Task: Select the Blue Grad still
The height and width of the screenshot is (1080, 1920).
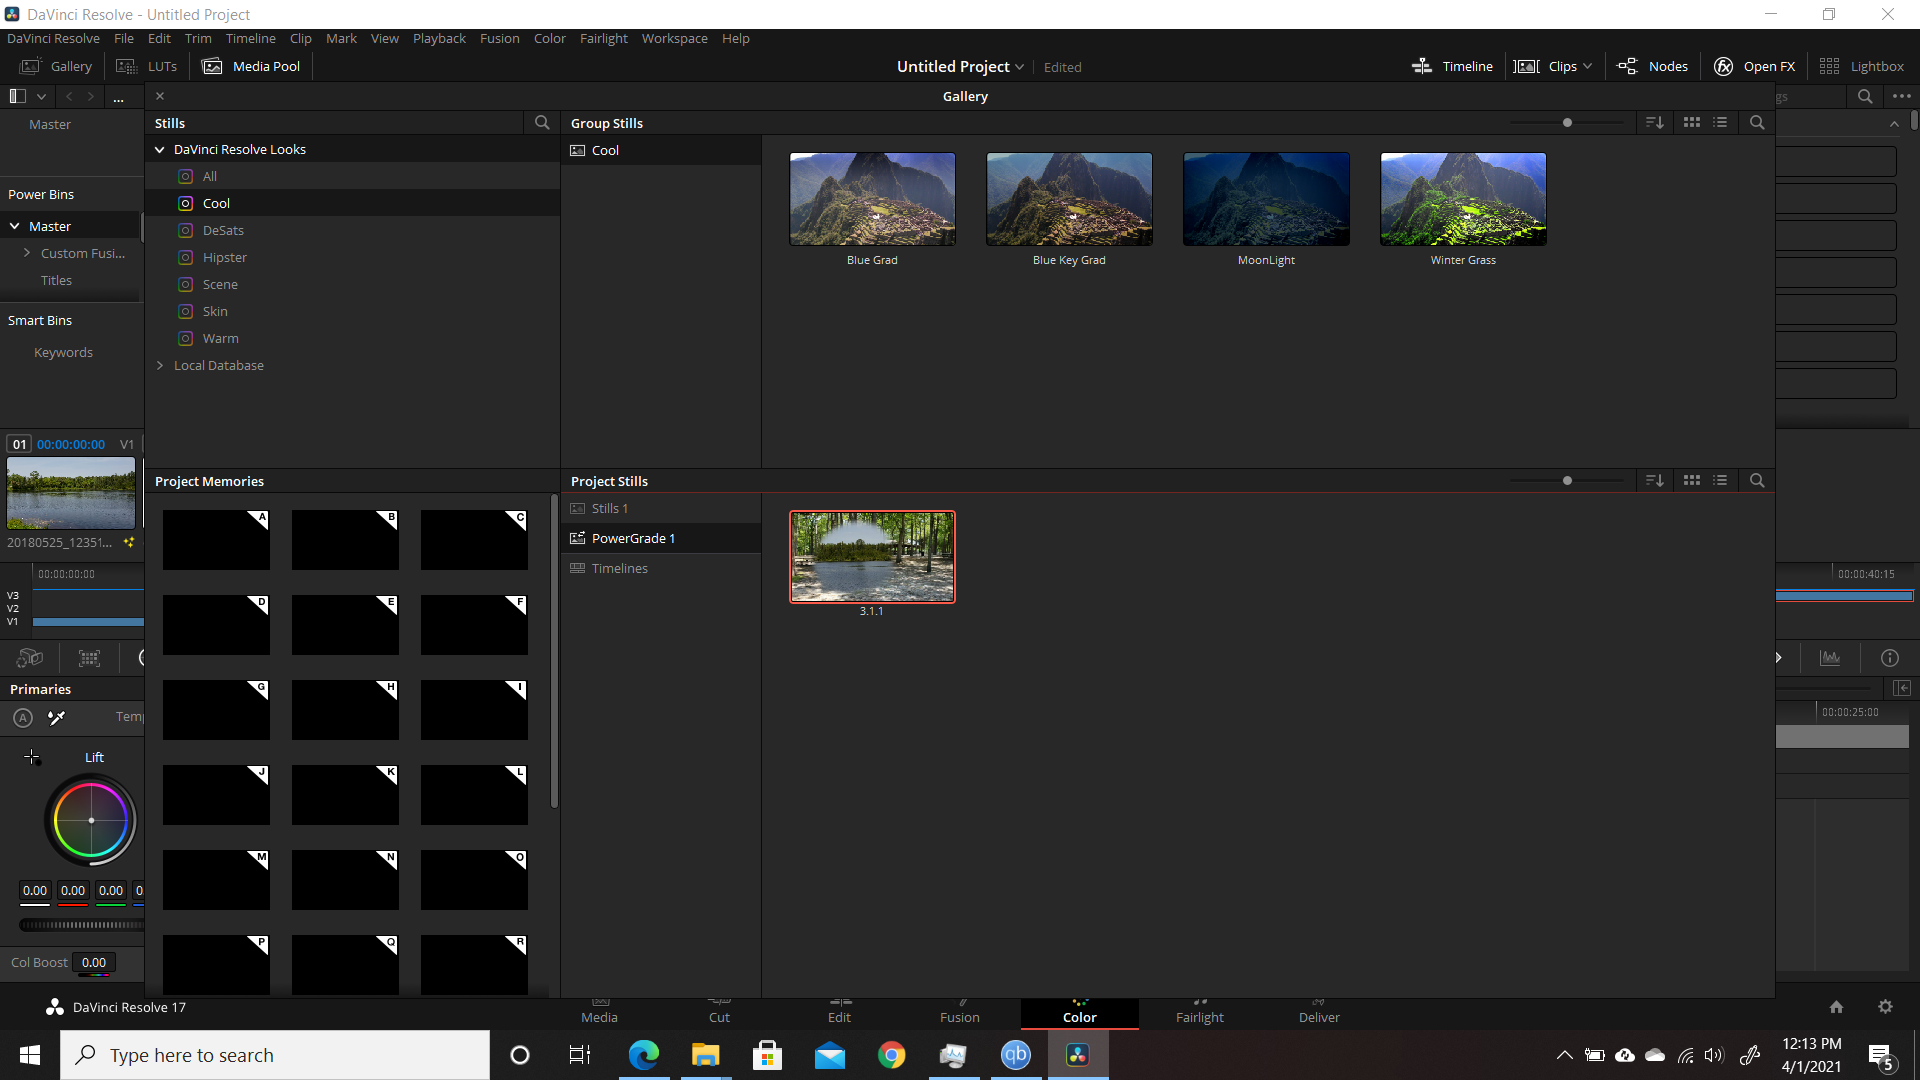Action: pyautogui.click(x=872, y=199)
